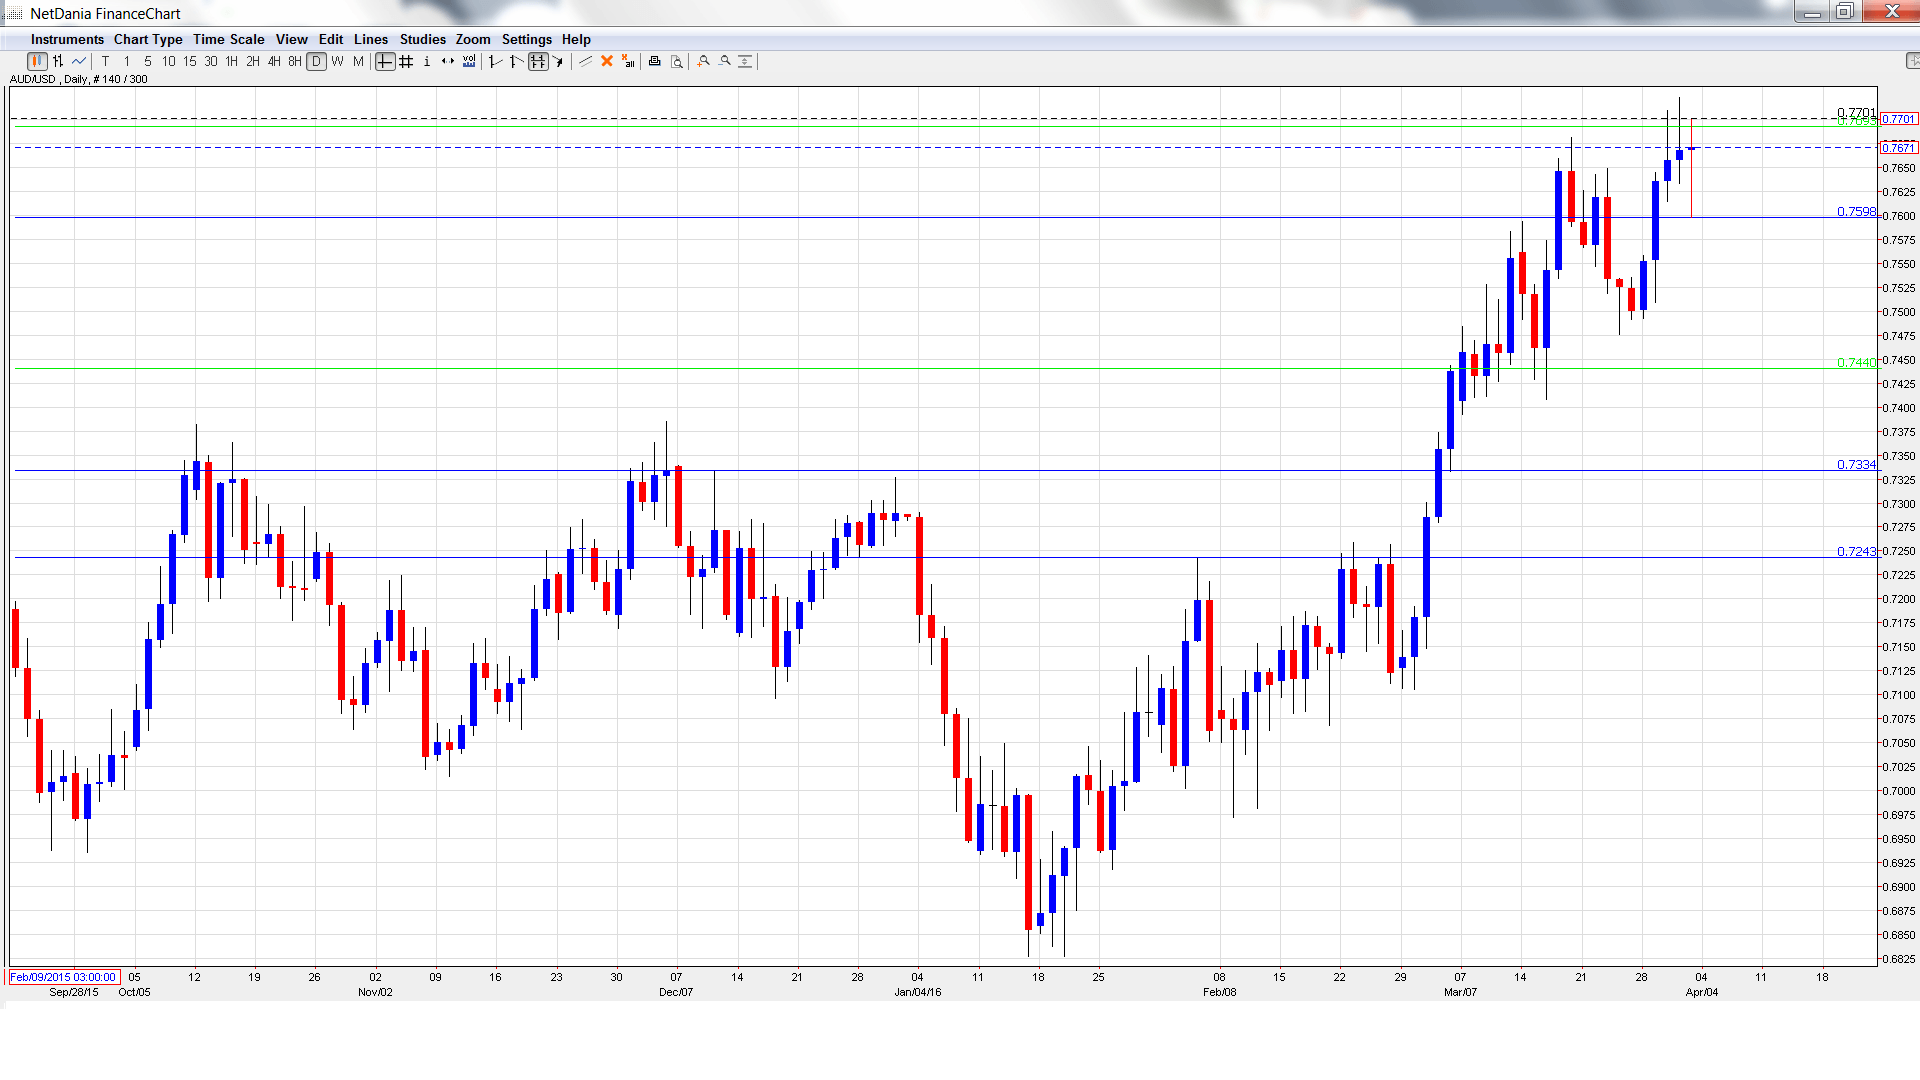Viewport: 1920px width, 1080px height.
Task: Select the candlestick chart type icon
Action: pyautogui.click(x=37, y=62)
